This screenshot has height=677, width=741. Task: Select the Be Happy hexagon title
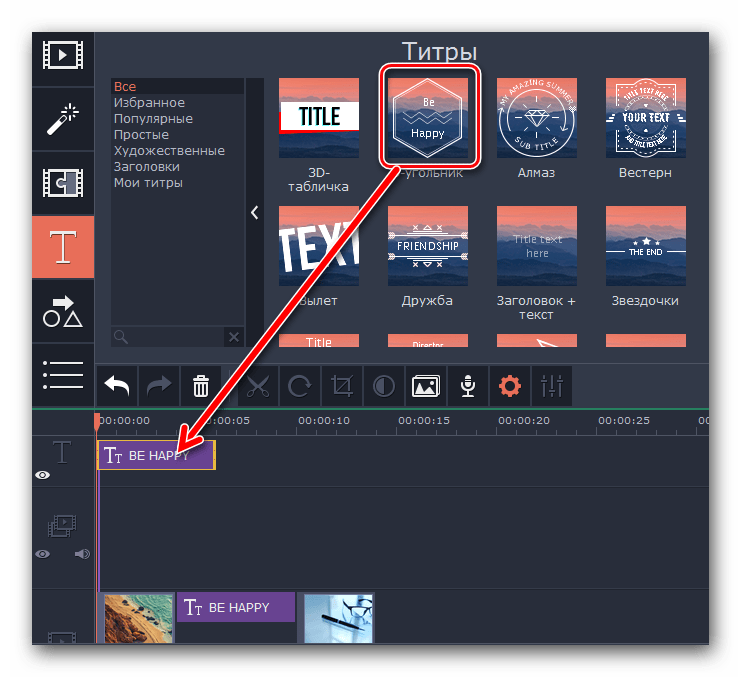428,118
